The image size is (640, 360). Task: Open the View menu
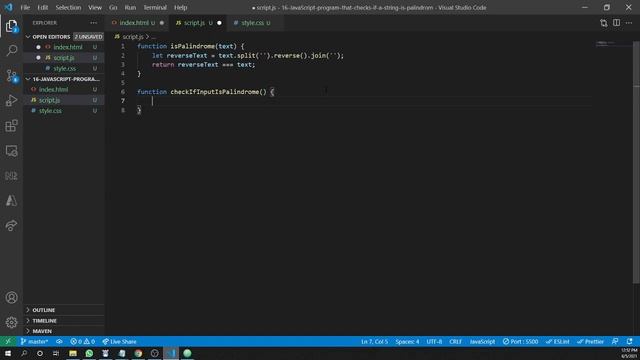(x=95, y=7)
